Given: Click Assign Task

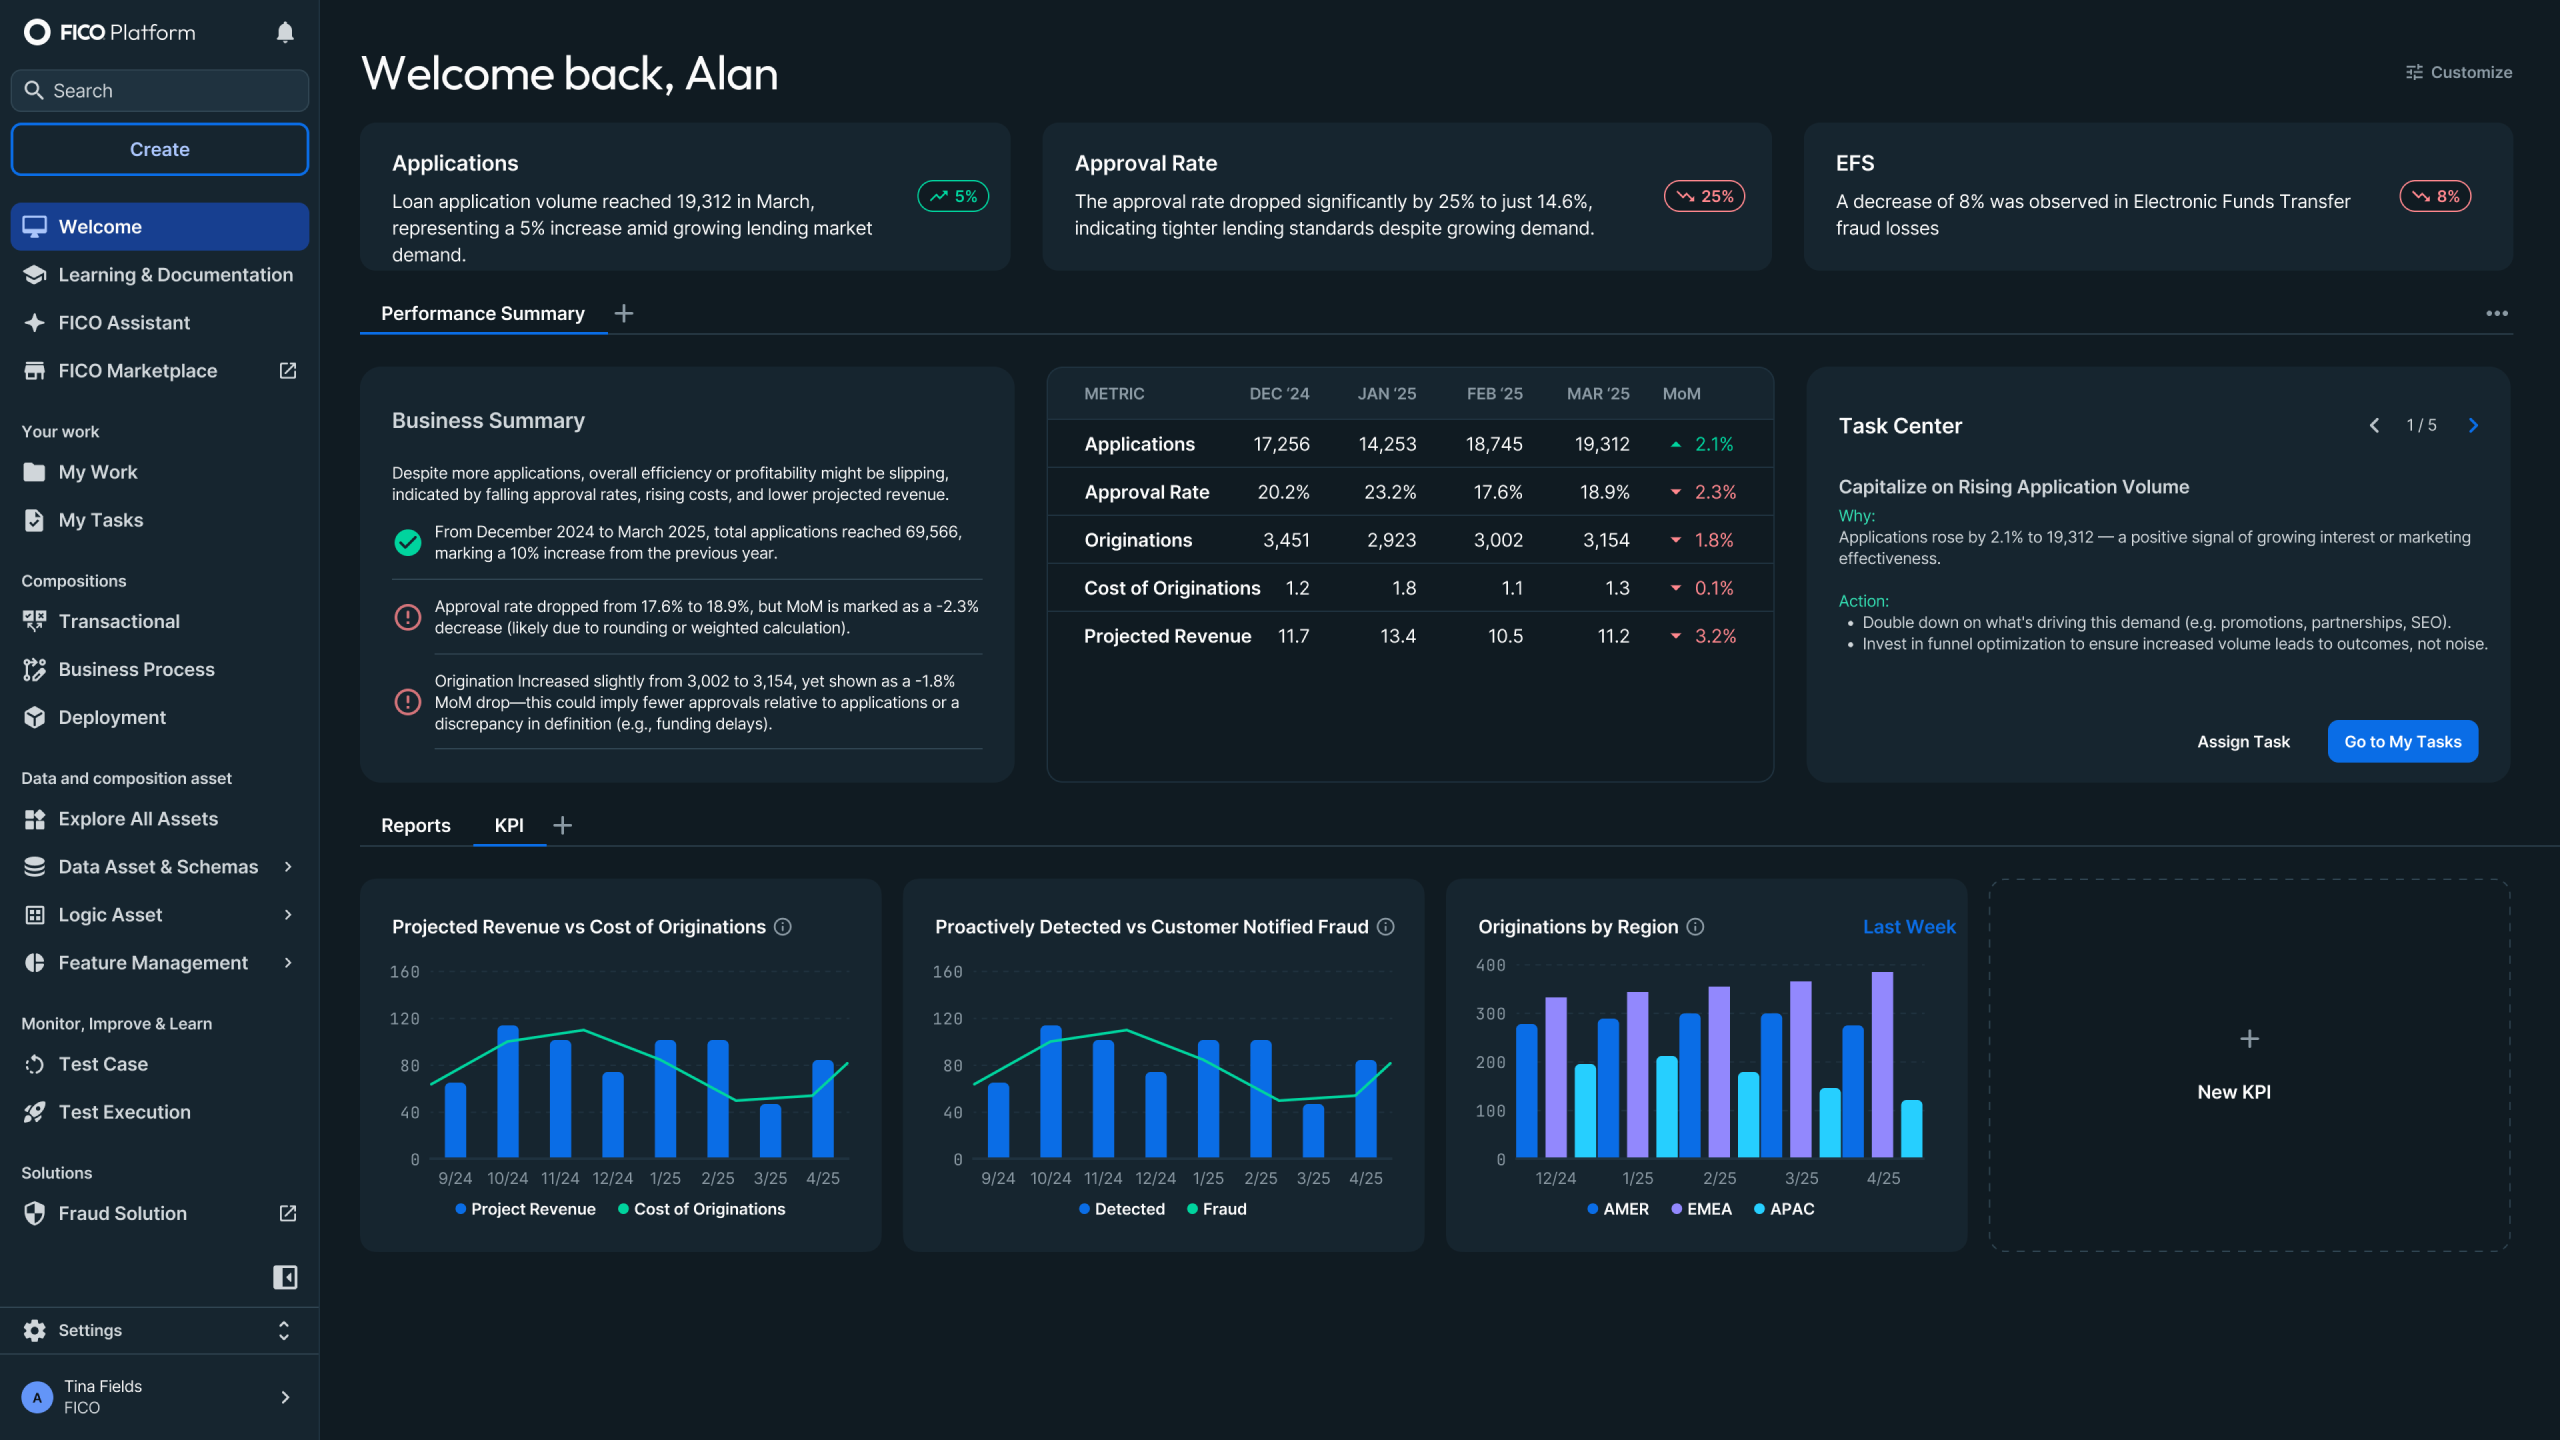Looking at the screenshot, I should click(x=2243, y=742).
